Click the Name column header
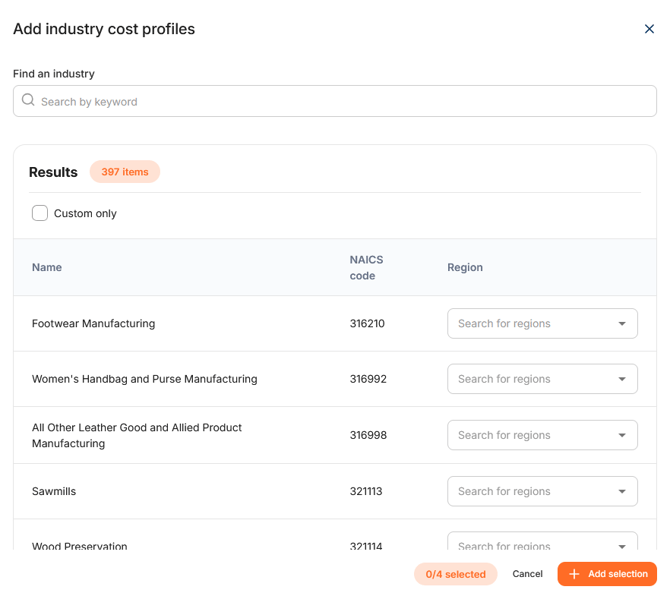 [47, 267]
